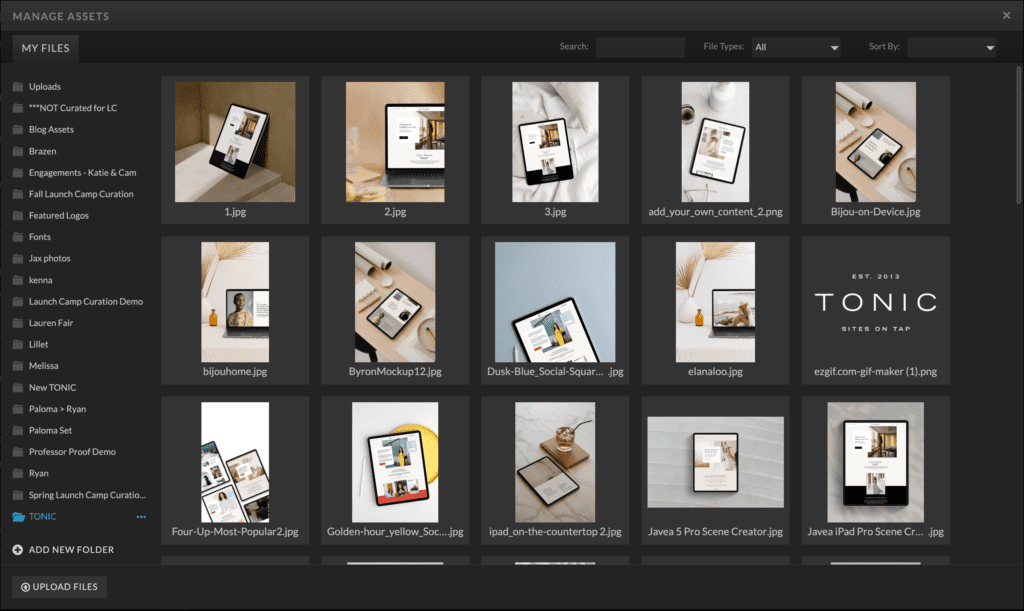Click the plus icon for Add New Folder
This screenshot has height=611, width=1024.
pyautogui.click(x=18, y=550)
